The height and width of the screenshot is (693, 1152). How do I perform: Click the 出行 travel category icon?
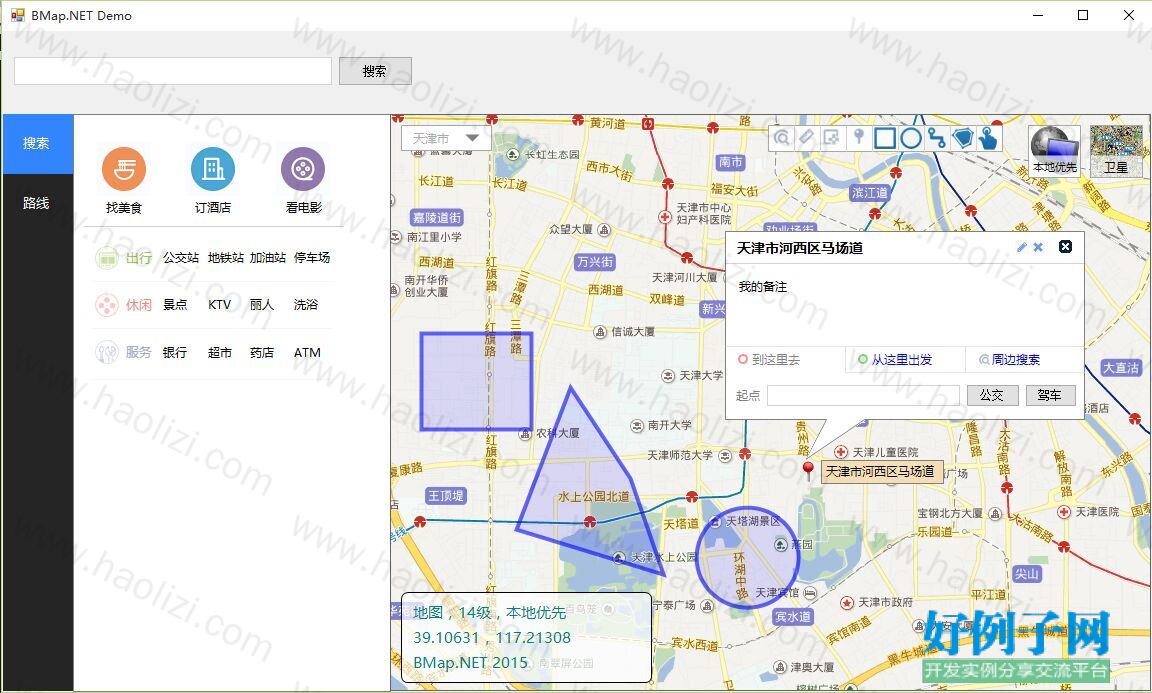click(x=107, y=258)
